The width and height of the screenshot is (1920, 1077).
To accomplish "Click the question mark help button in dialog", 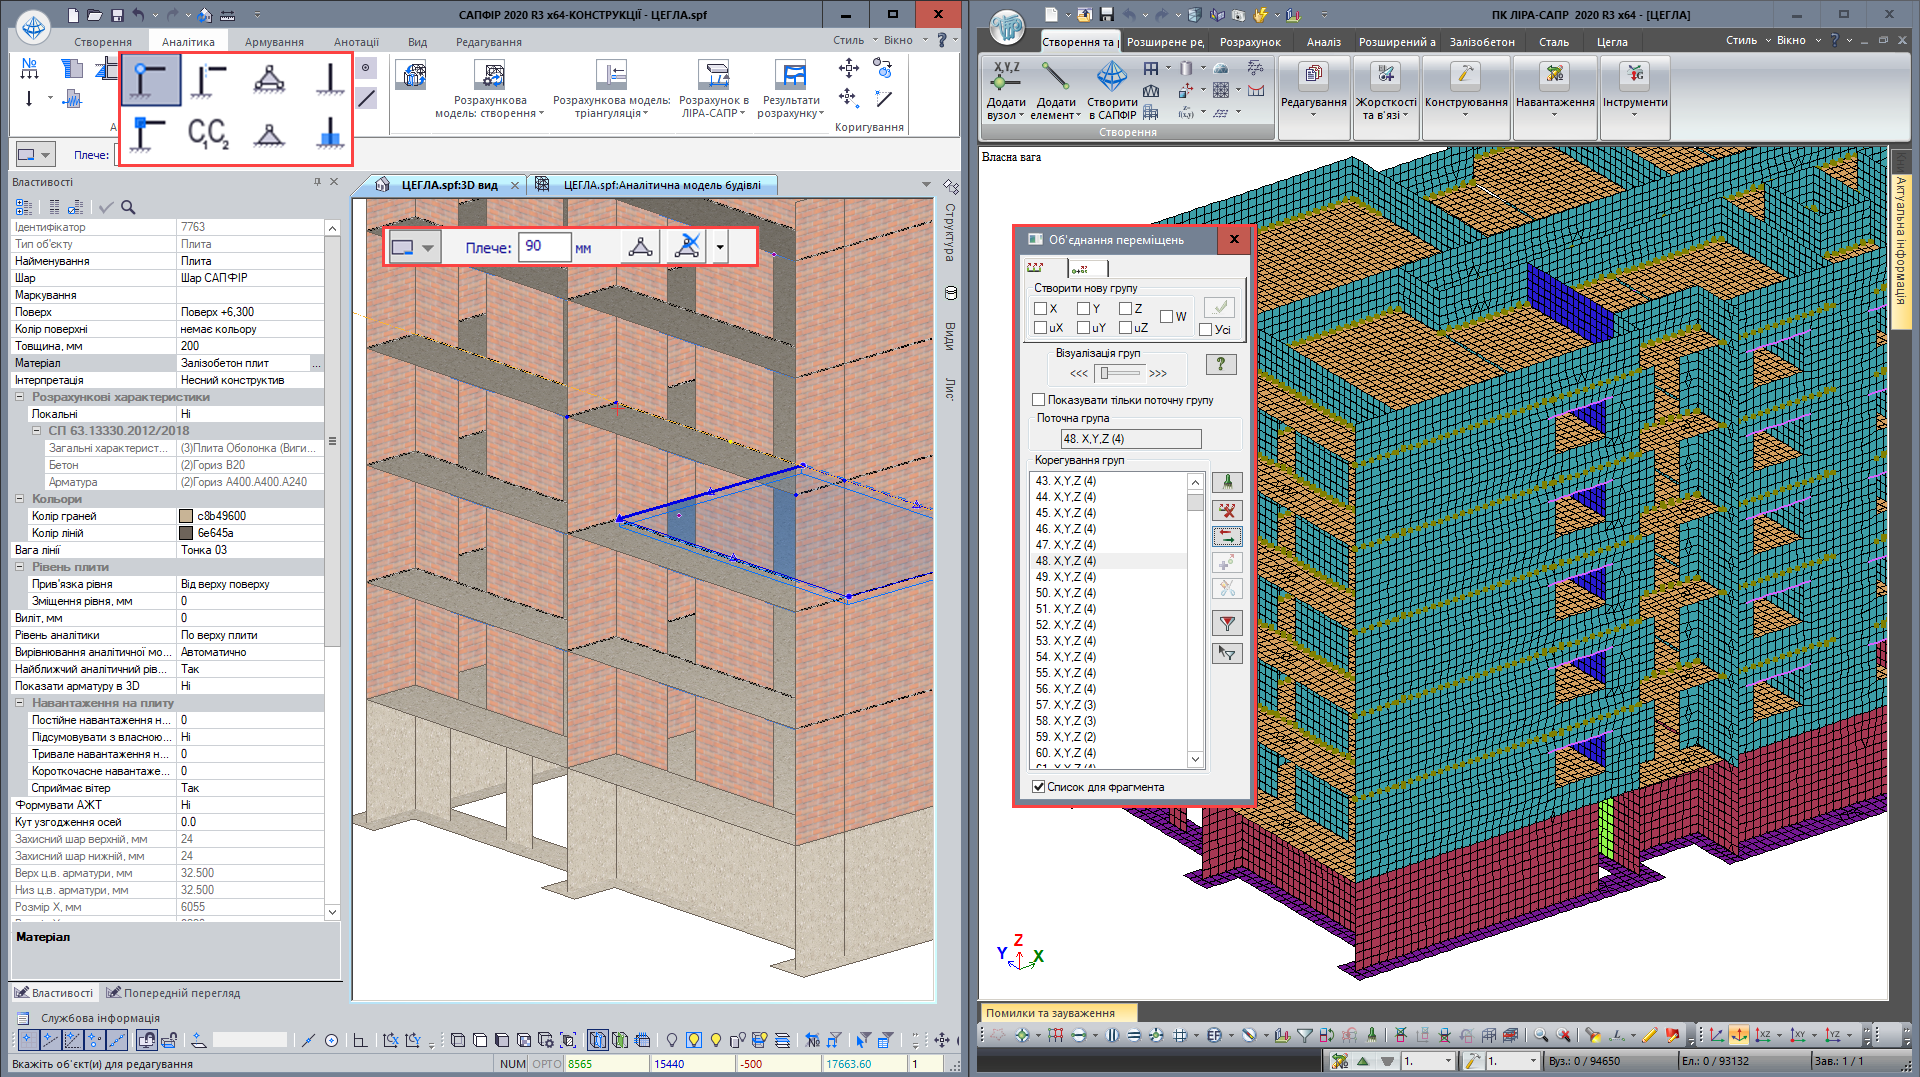I will [1220, 364].
